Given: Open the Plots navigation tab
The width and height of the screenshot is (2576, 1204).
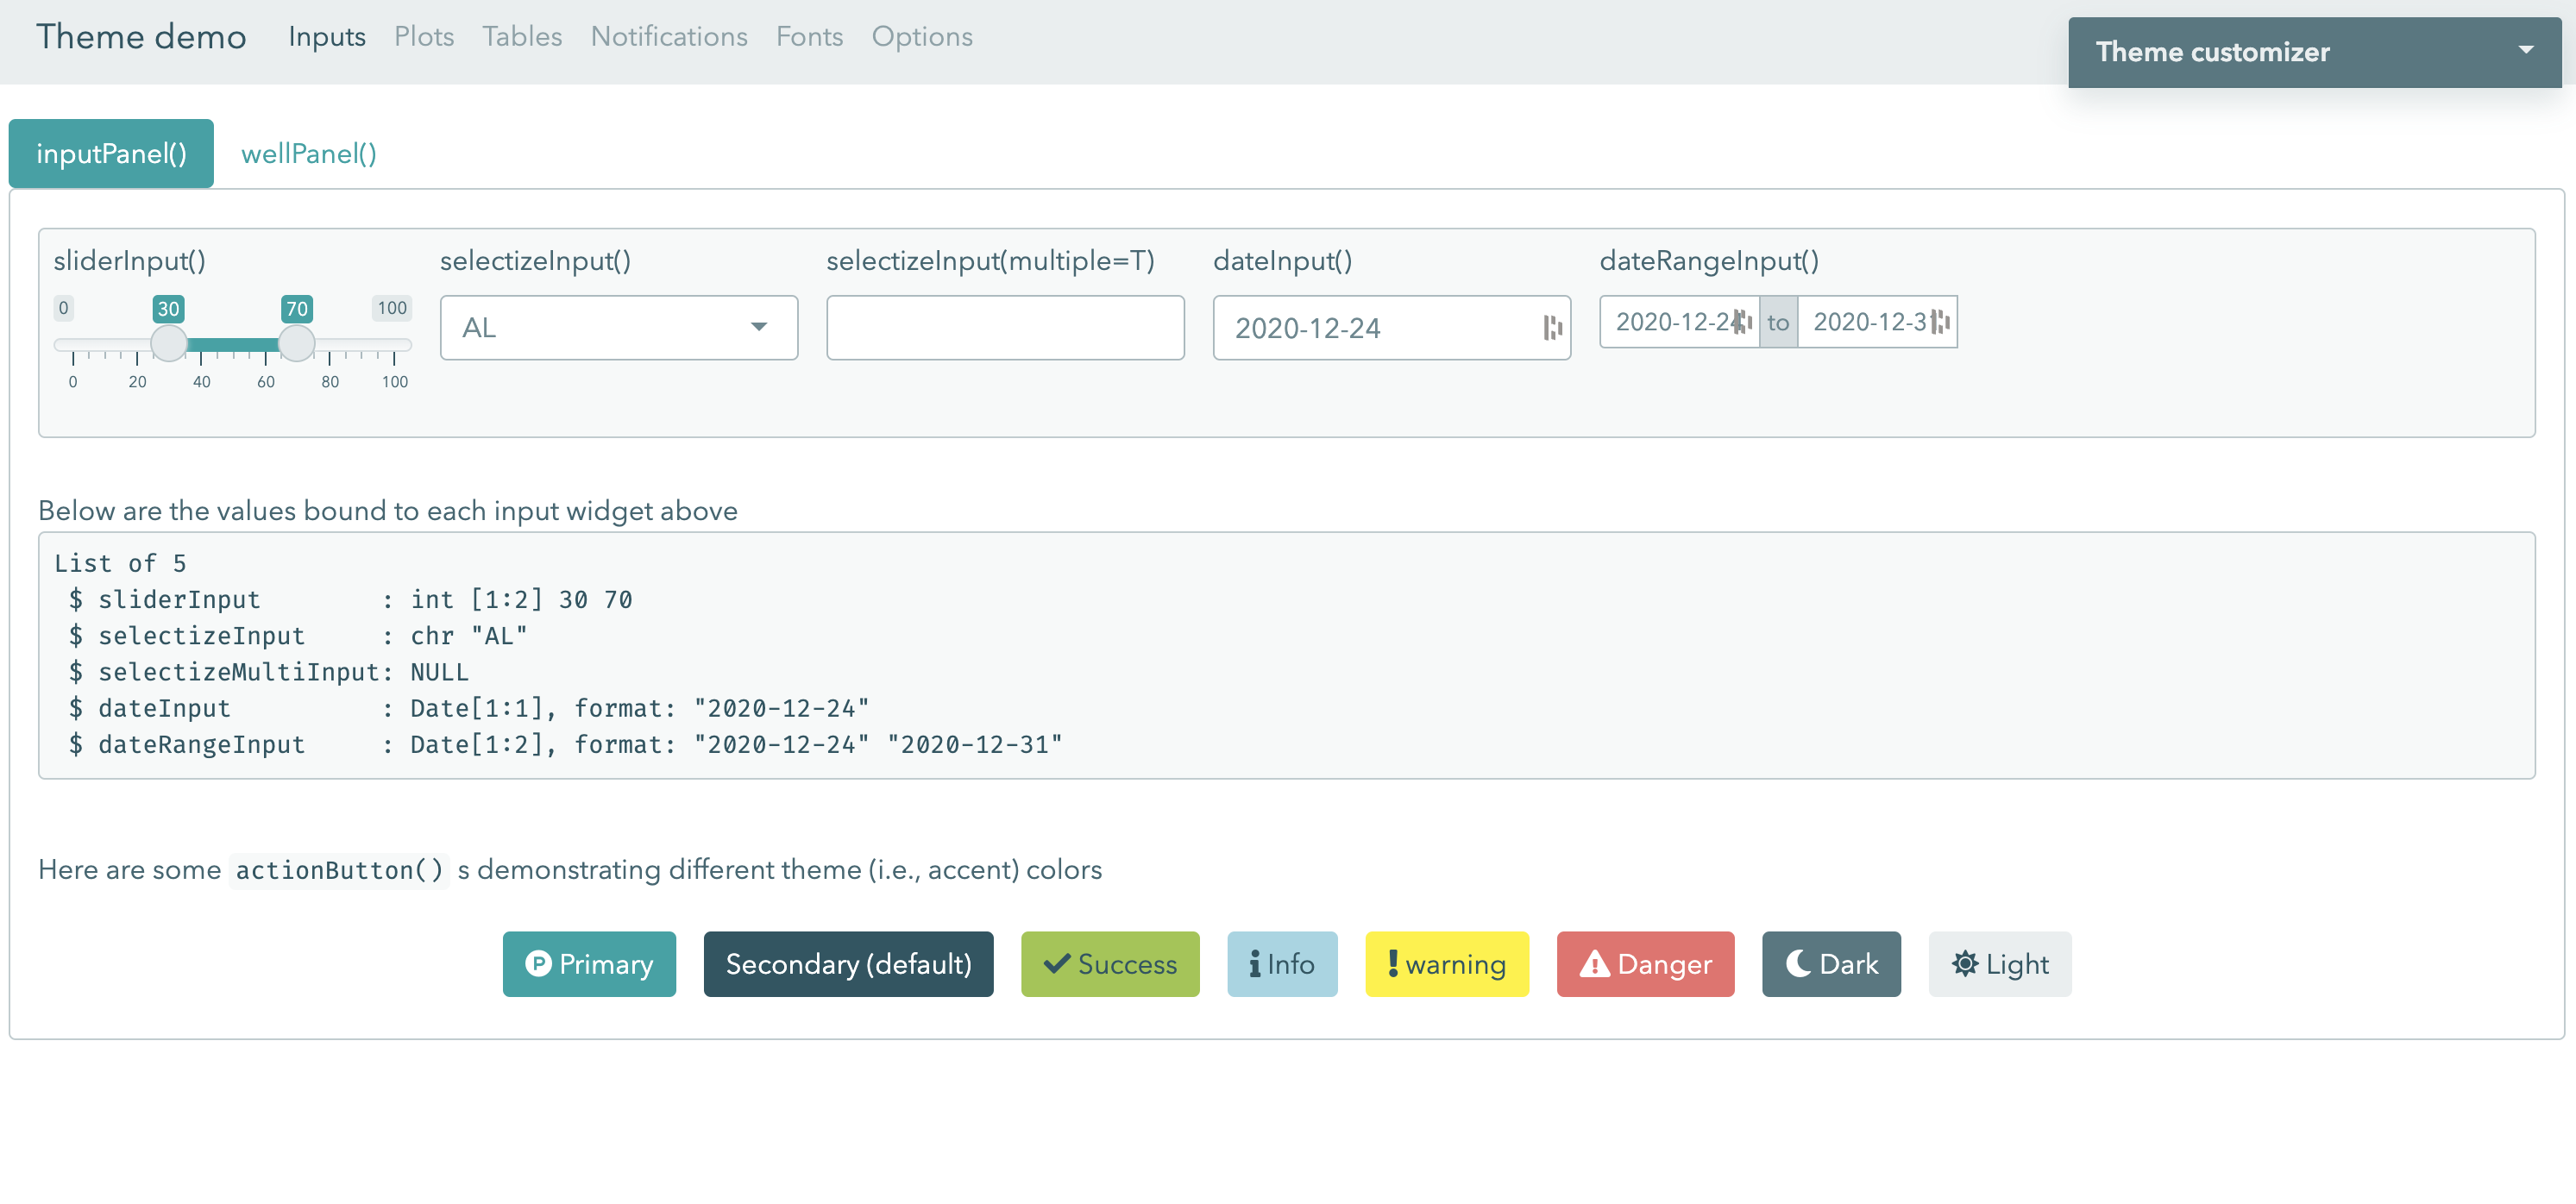Looking at the screenshot, I should pos(423,37).
